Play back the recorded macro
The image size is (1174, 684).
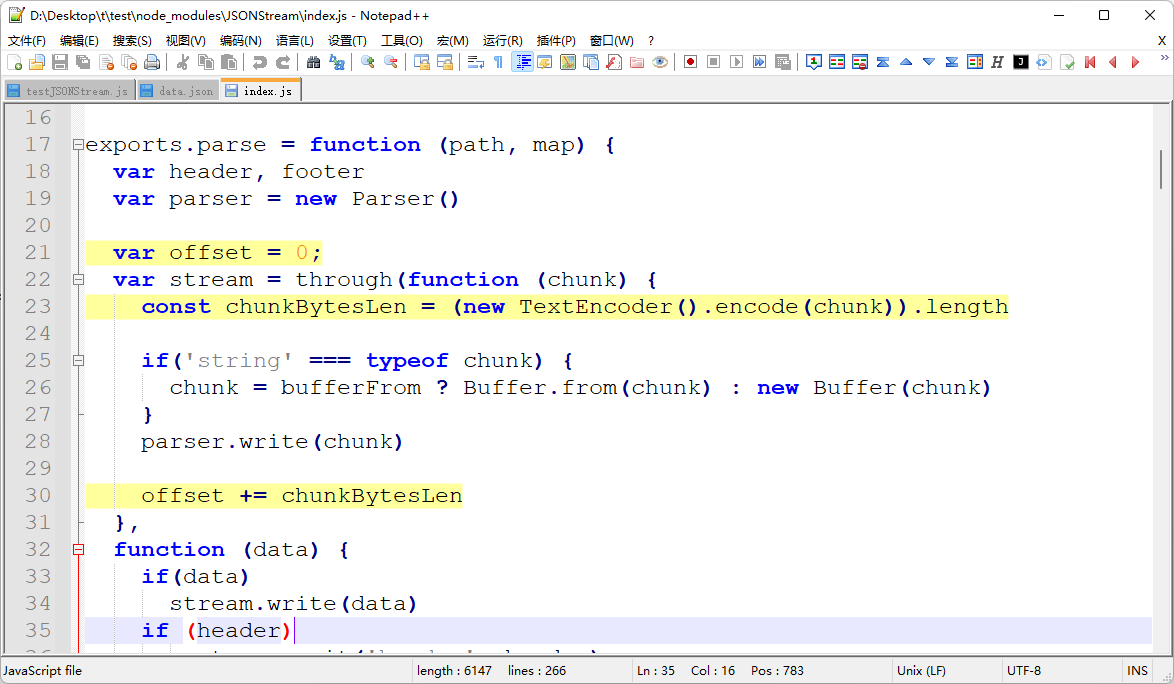[737, 62]
